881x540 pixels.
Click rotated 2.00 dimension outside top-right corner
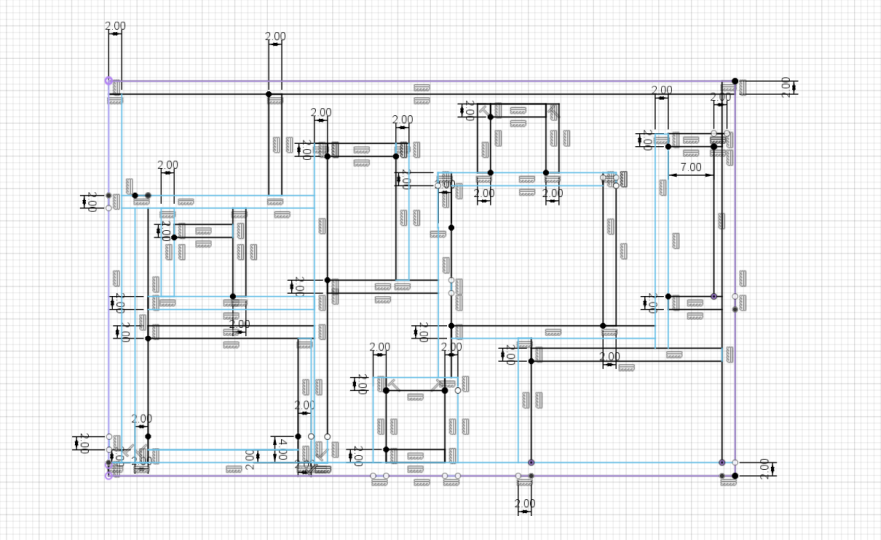pos(786,87)
